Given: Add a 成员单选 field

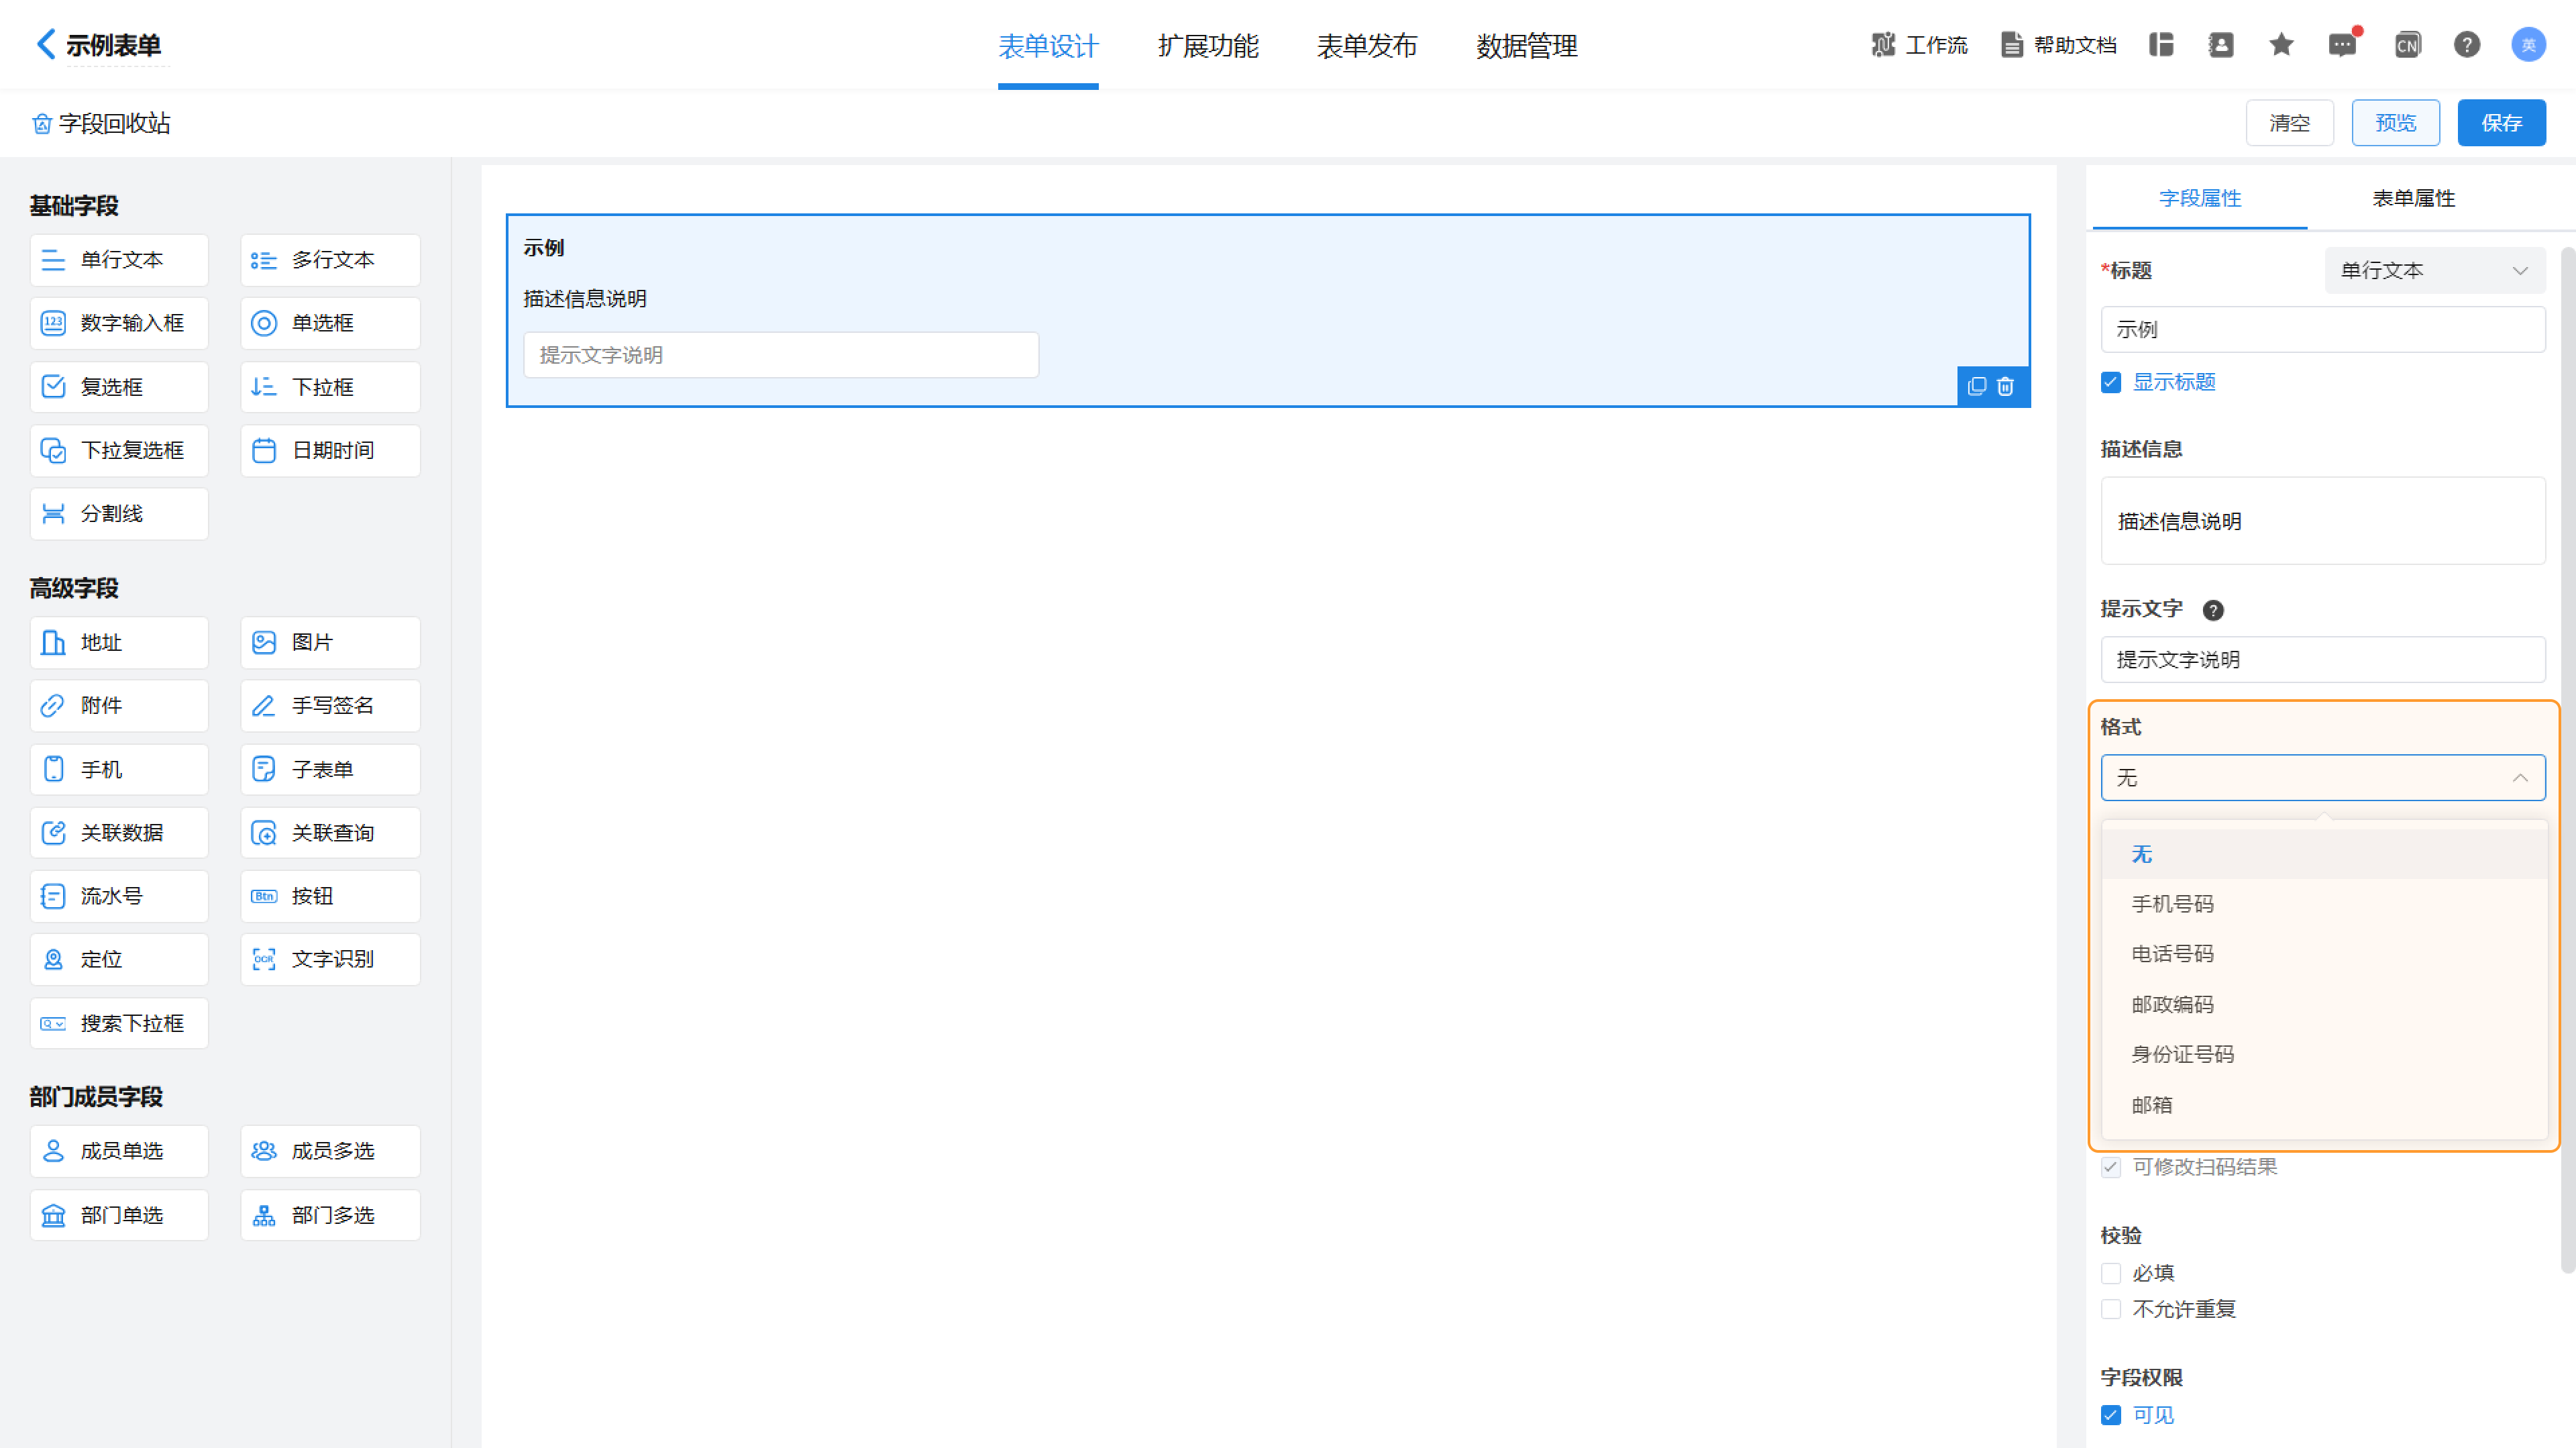Looking at the screenshot, I should [119, 1152].
